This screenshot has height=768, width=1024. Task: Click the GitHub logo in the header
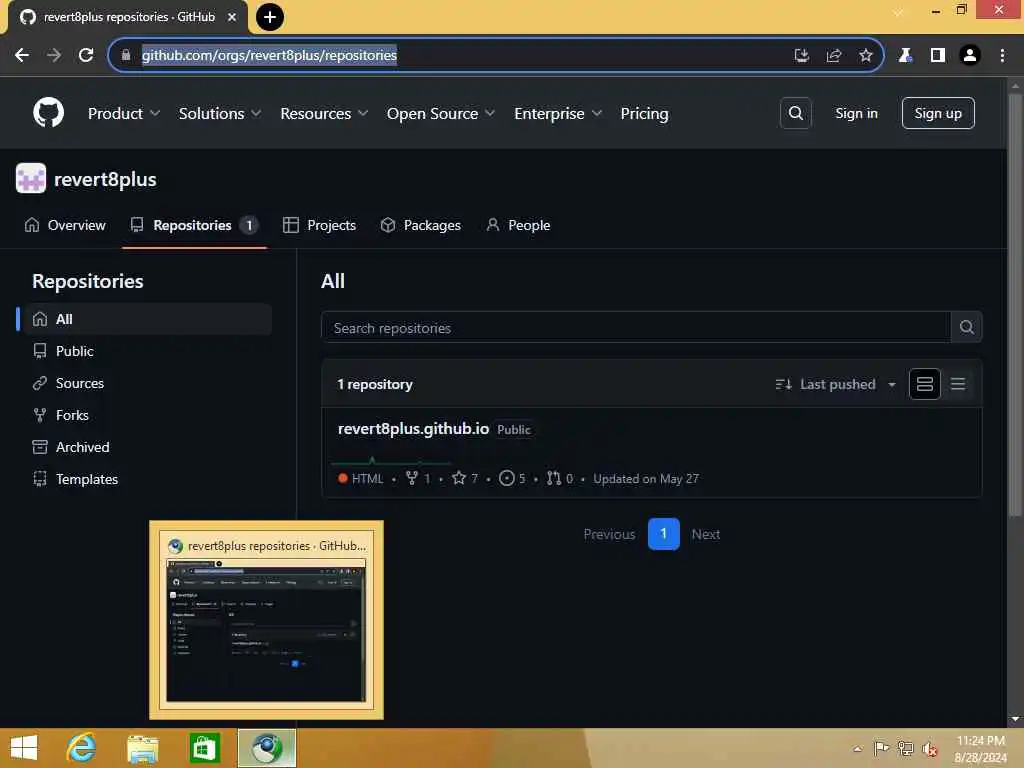click(48, 113)
